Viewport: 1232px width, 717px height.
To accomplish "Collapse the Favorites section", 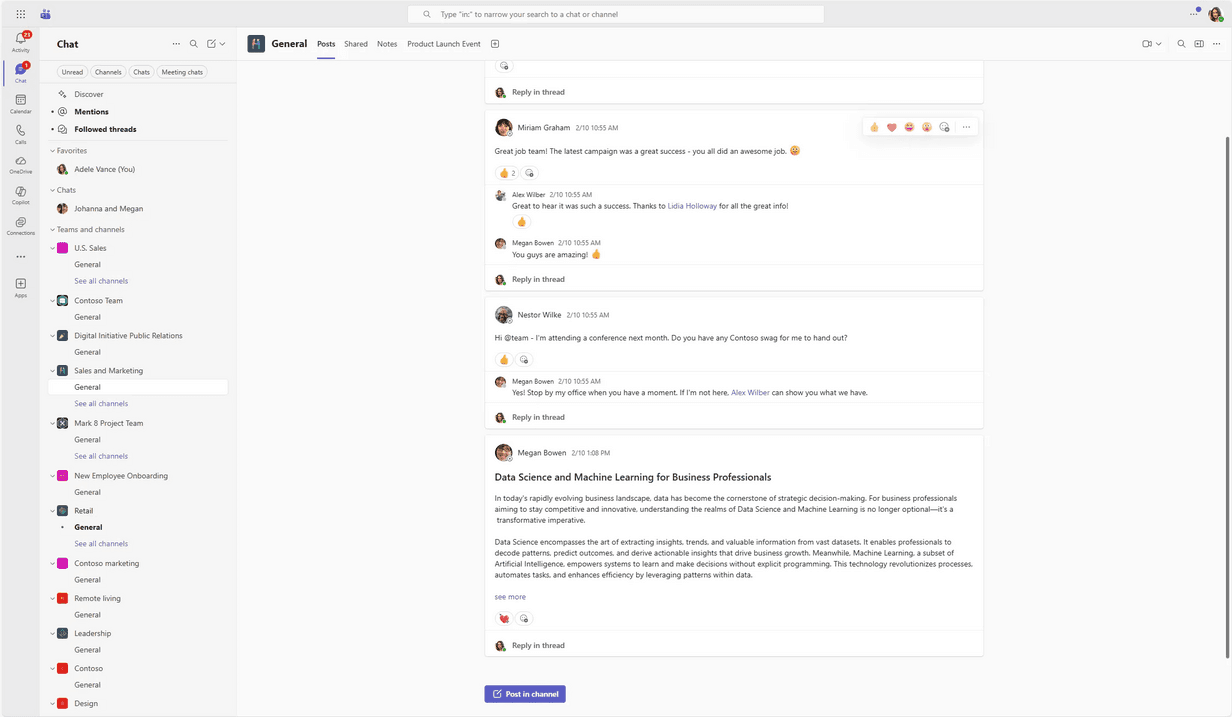I will tap(52, 151).
